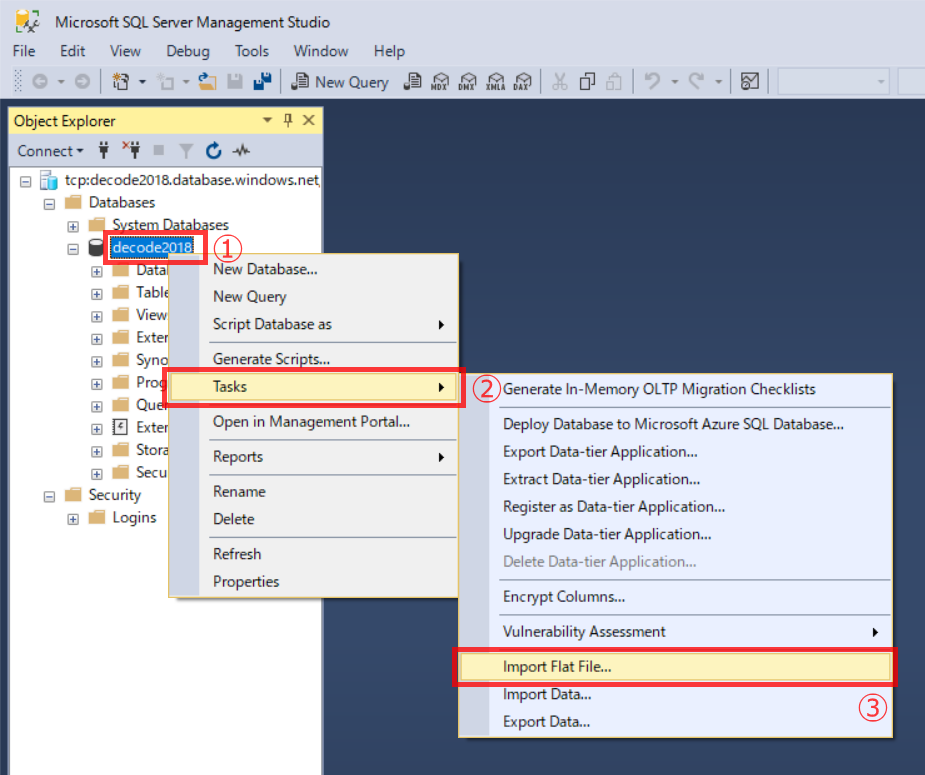Open the File menu
The height and width of the screenshot is (775, 925).
click(x=24, y=51)
